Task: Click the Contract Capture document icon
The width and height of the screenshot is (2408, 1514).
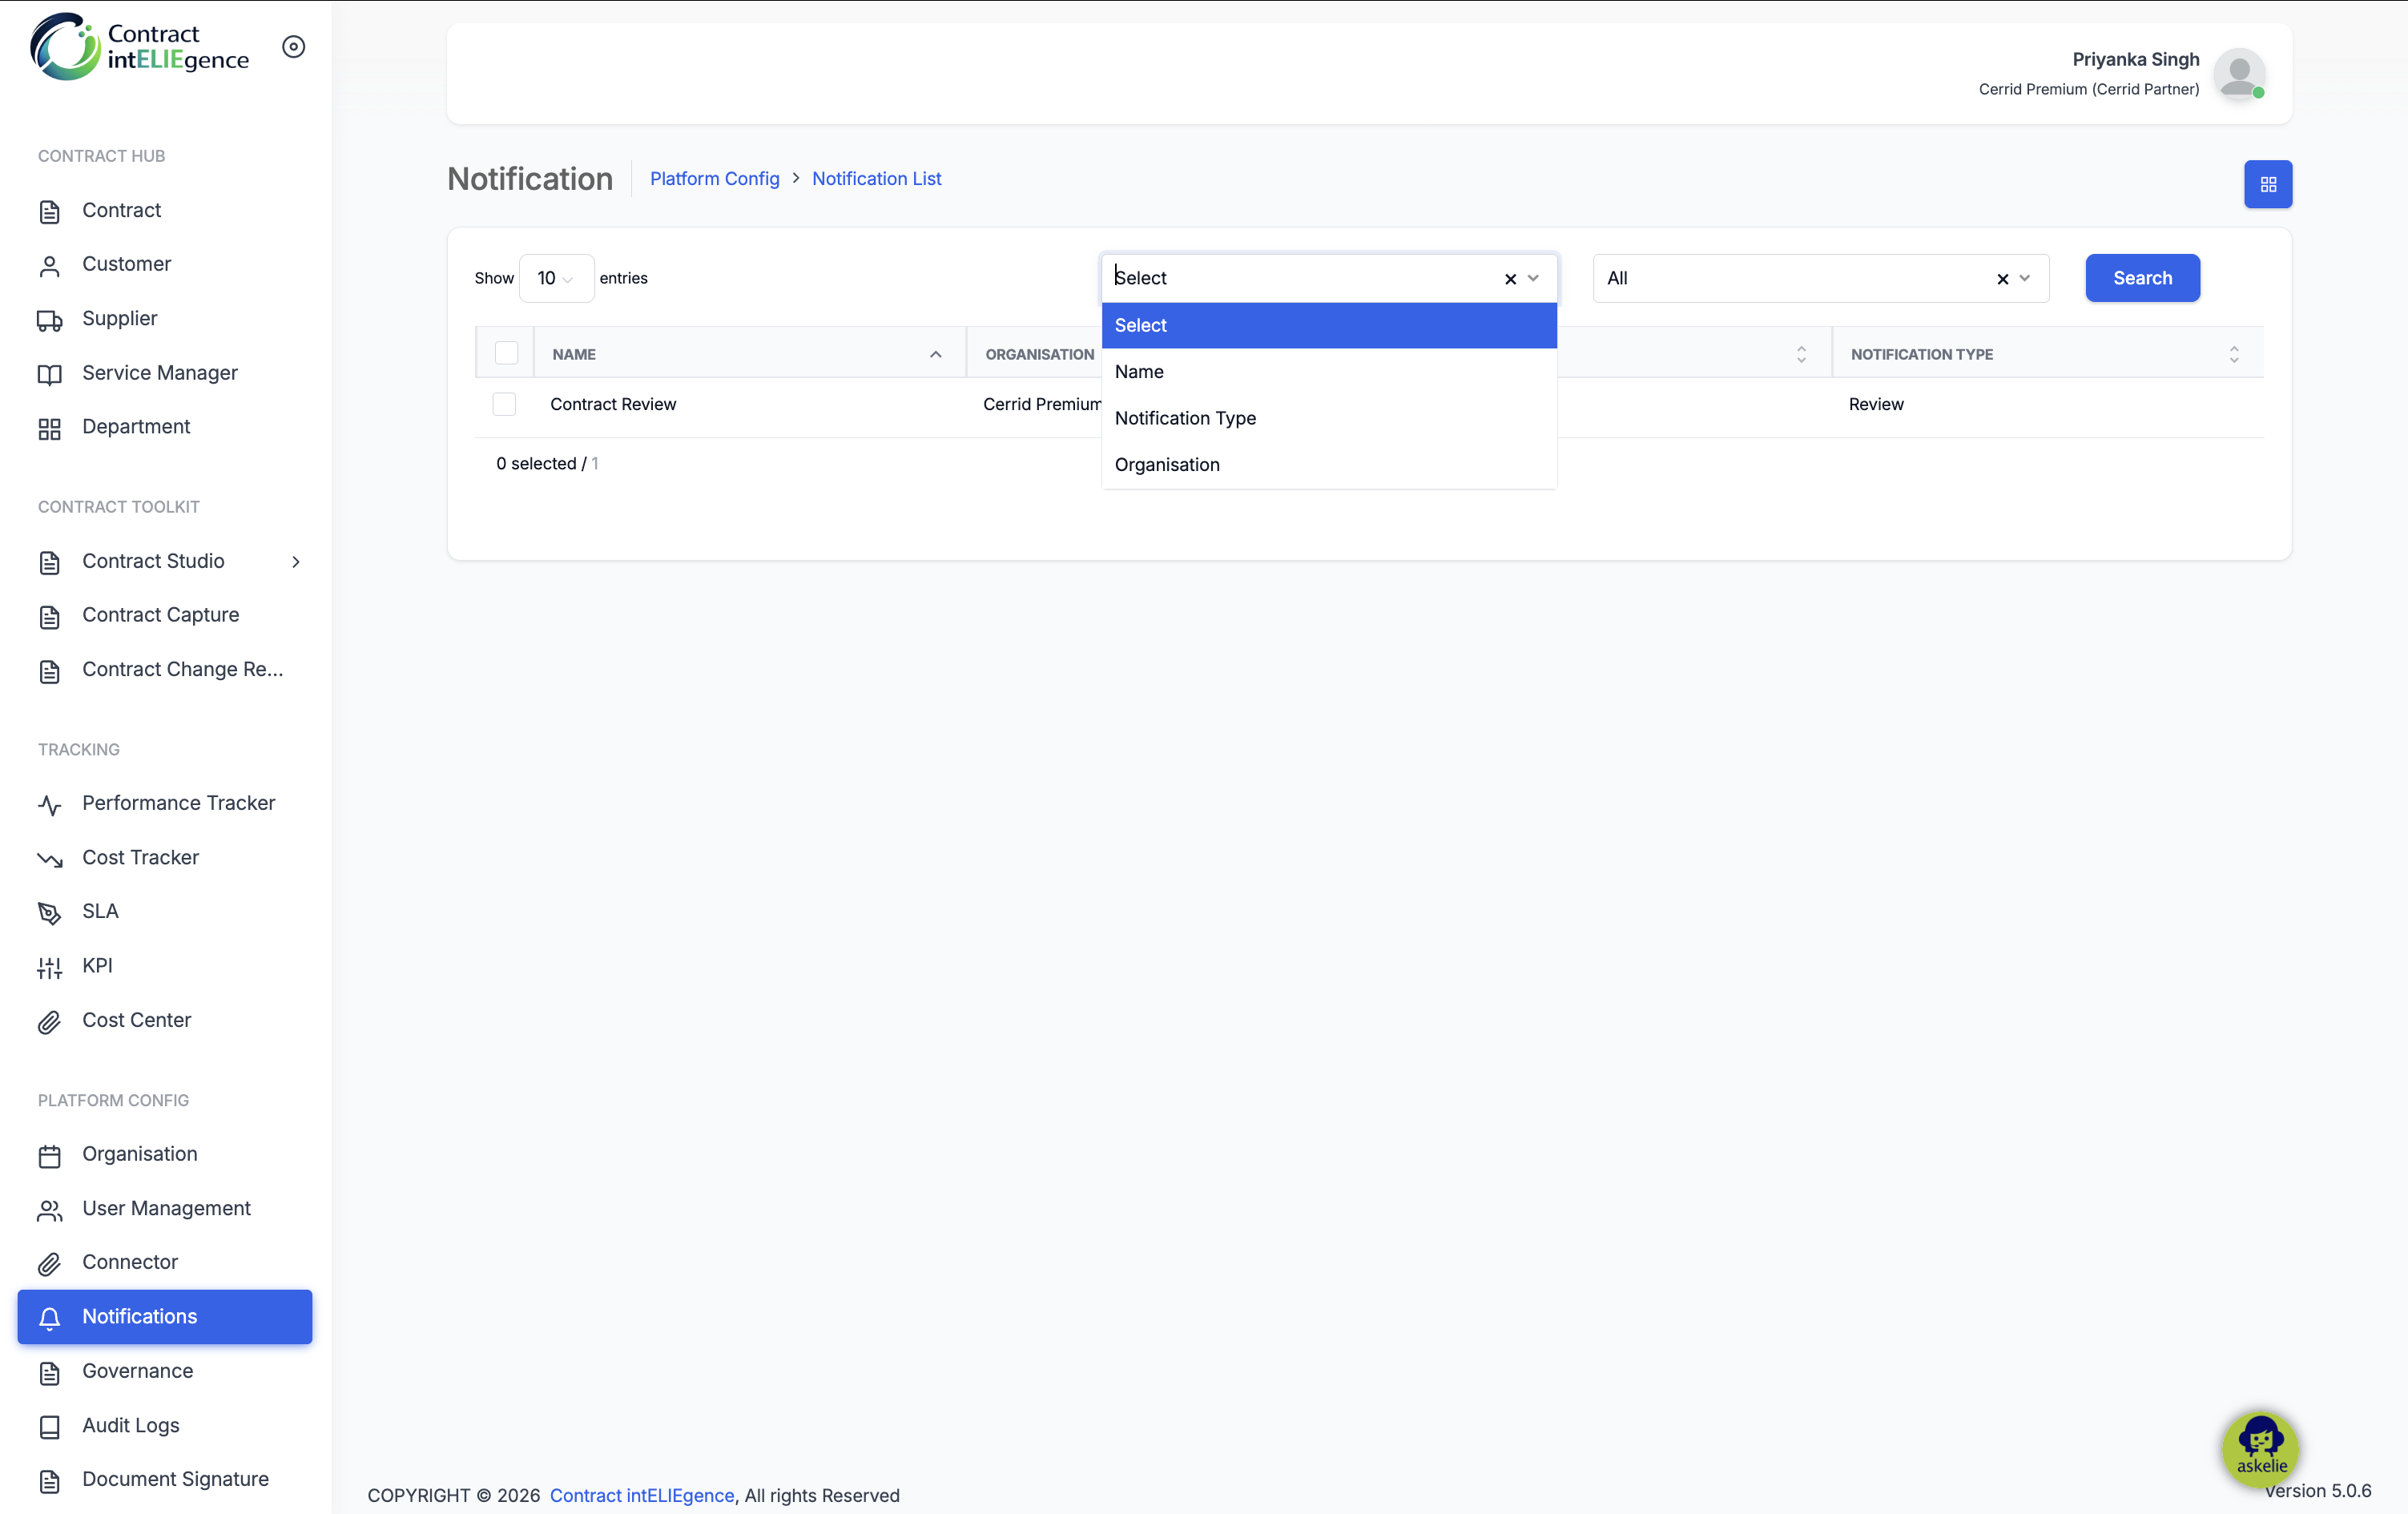Action: click(x=49, y=617)
